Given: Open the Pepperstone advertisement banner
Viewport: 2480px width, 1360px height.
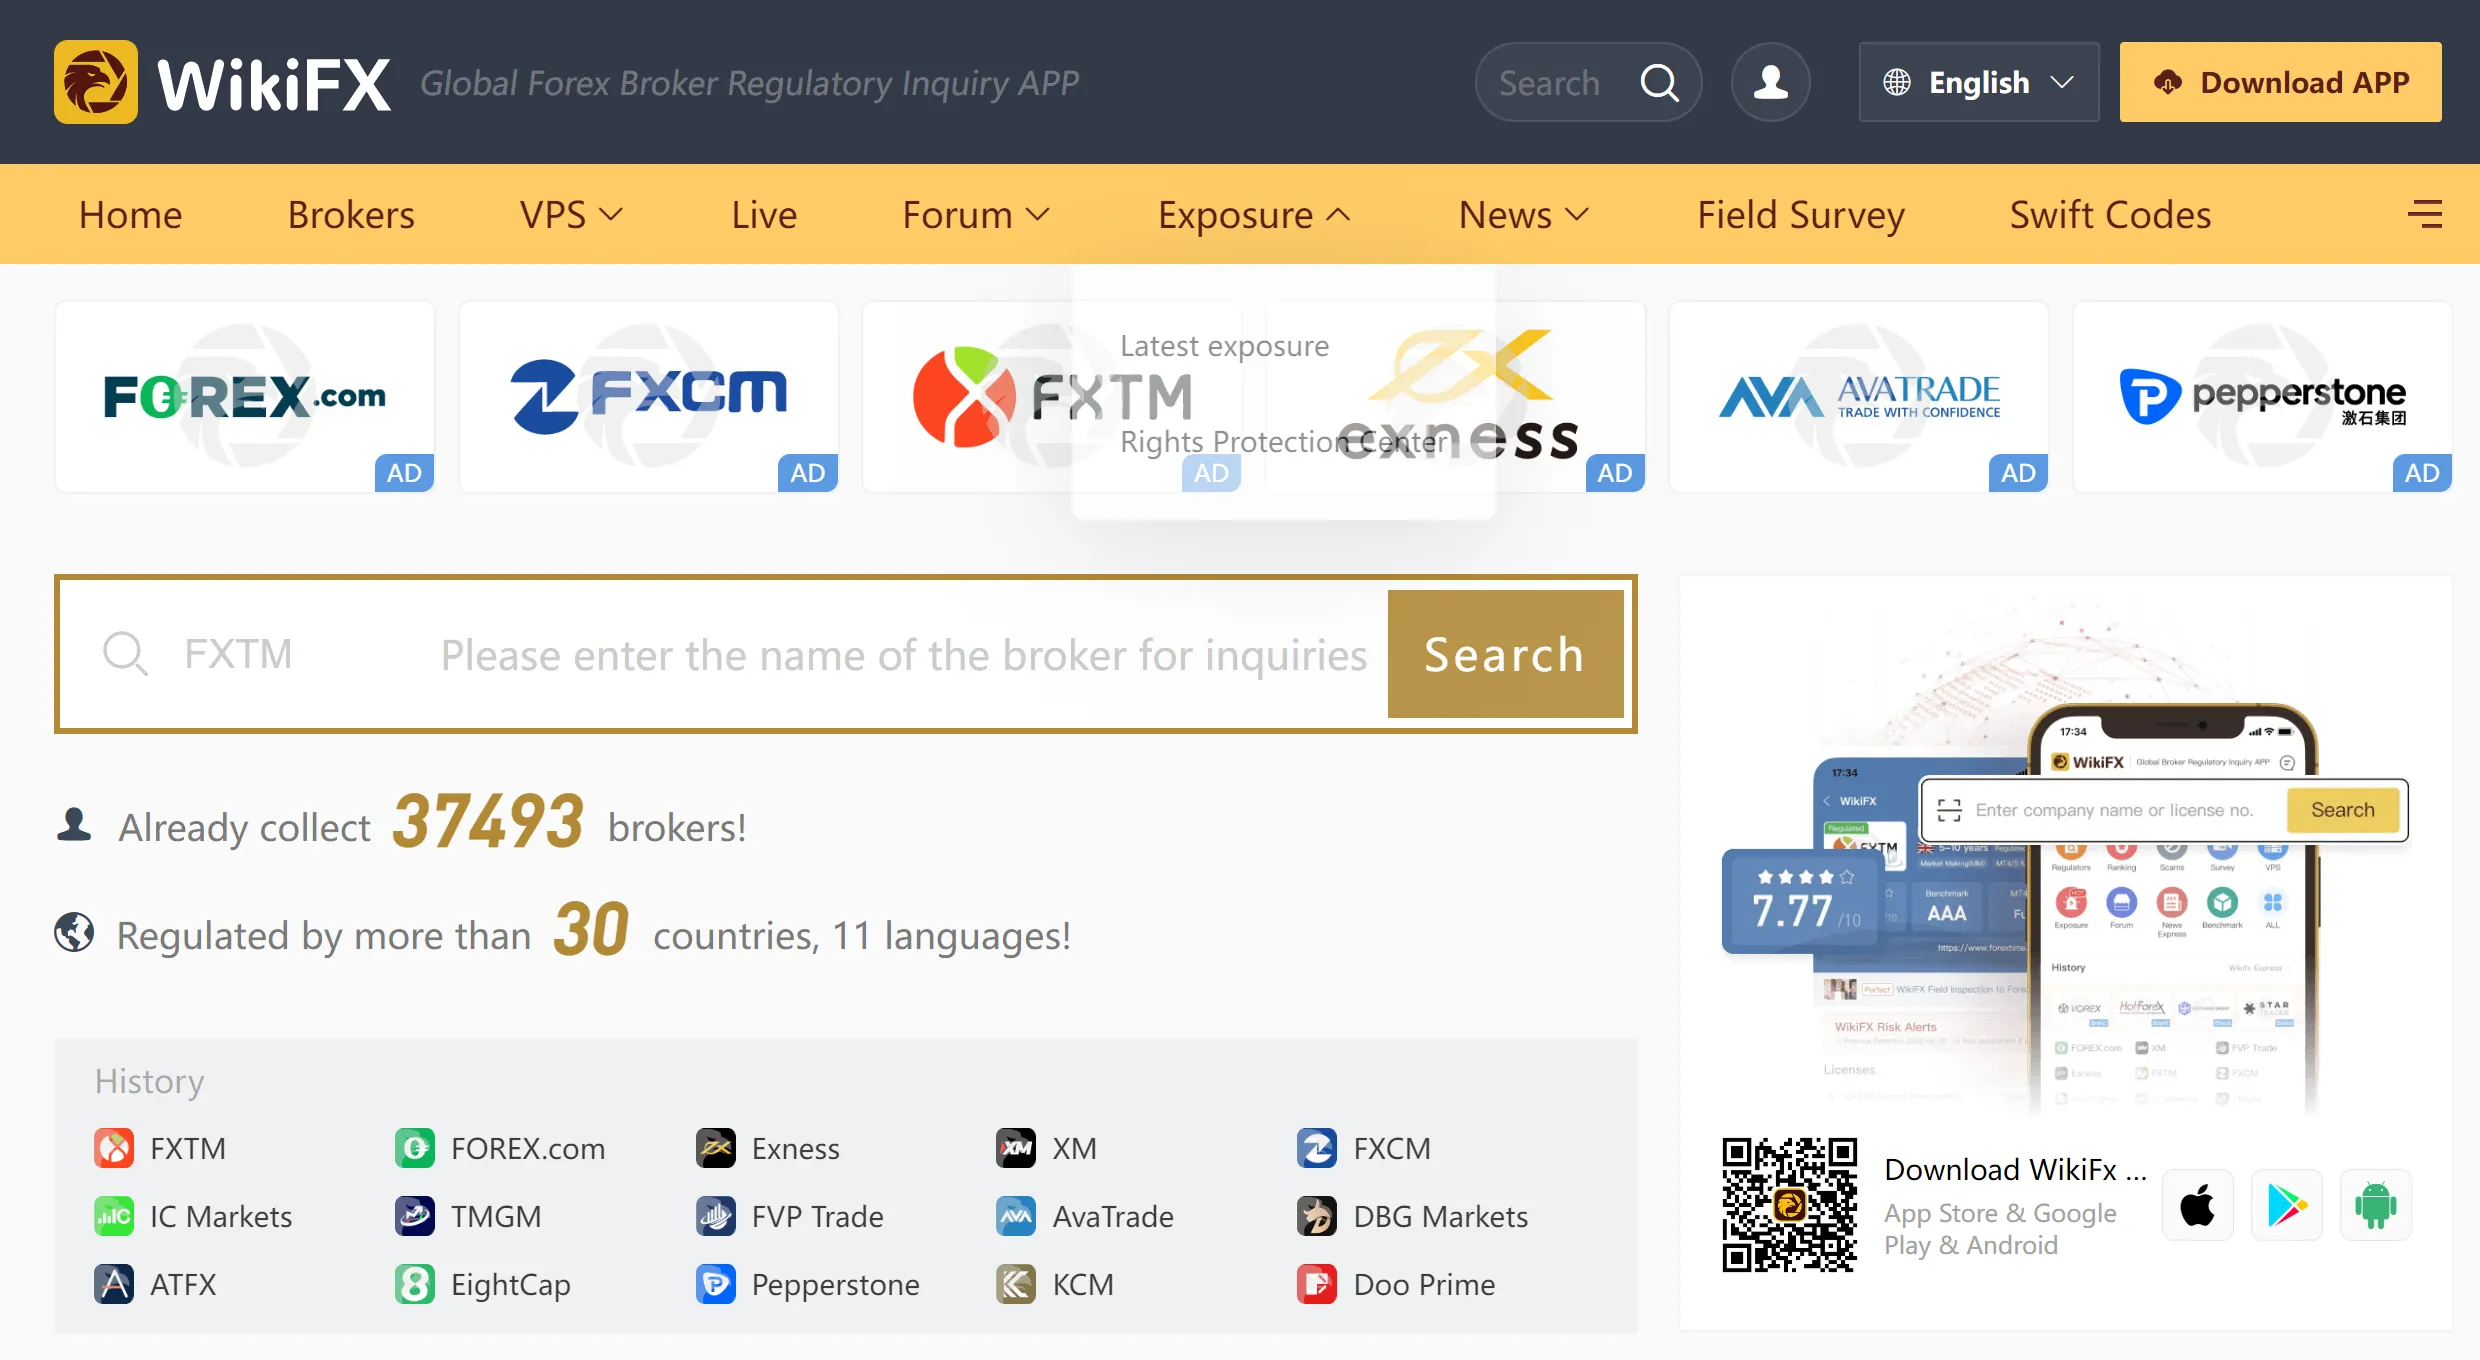Looking at the screenshot, I should click(x=2263, y=397).
